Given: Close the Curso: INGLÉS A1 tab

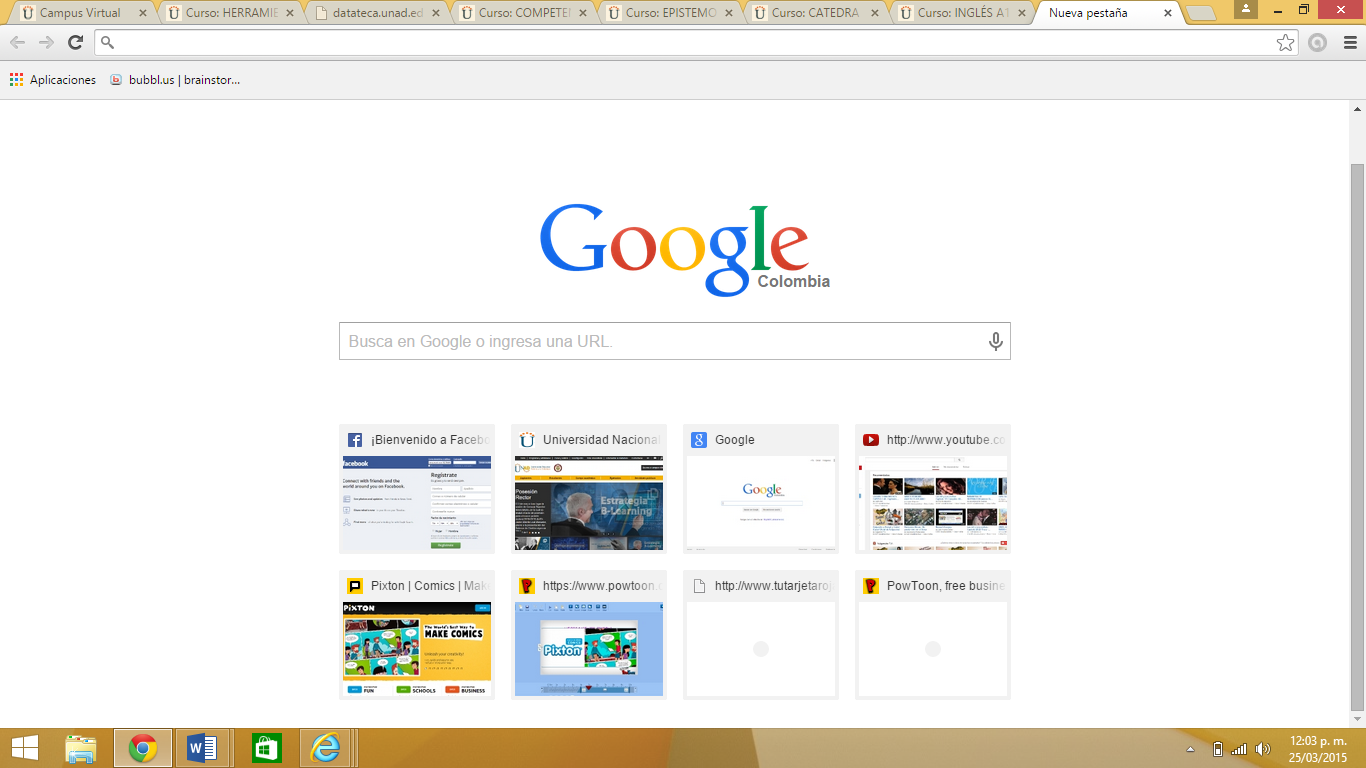Looking at the screenshot, I should pyautogui.click(x=1023, y=13).
